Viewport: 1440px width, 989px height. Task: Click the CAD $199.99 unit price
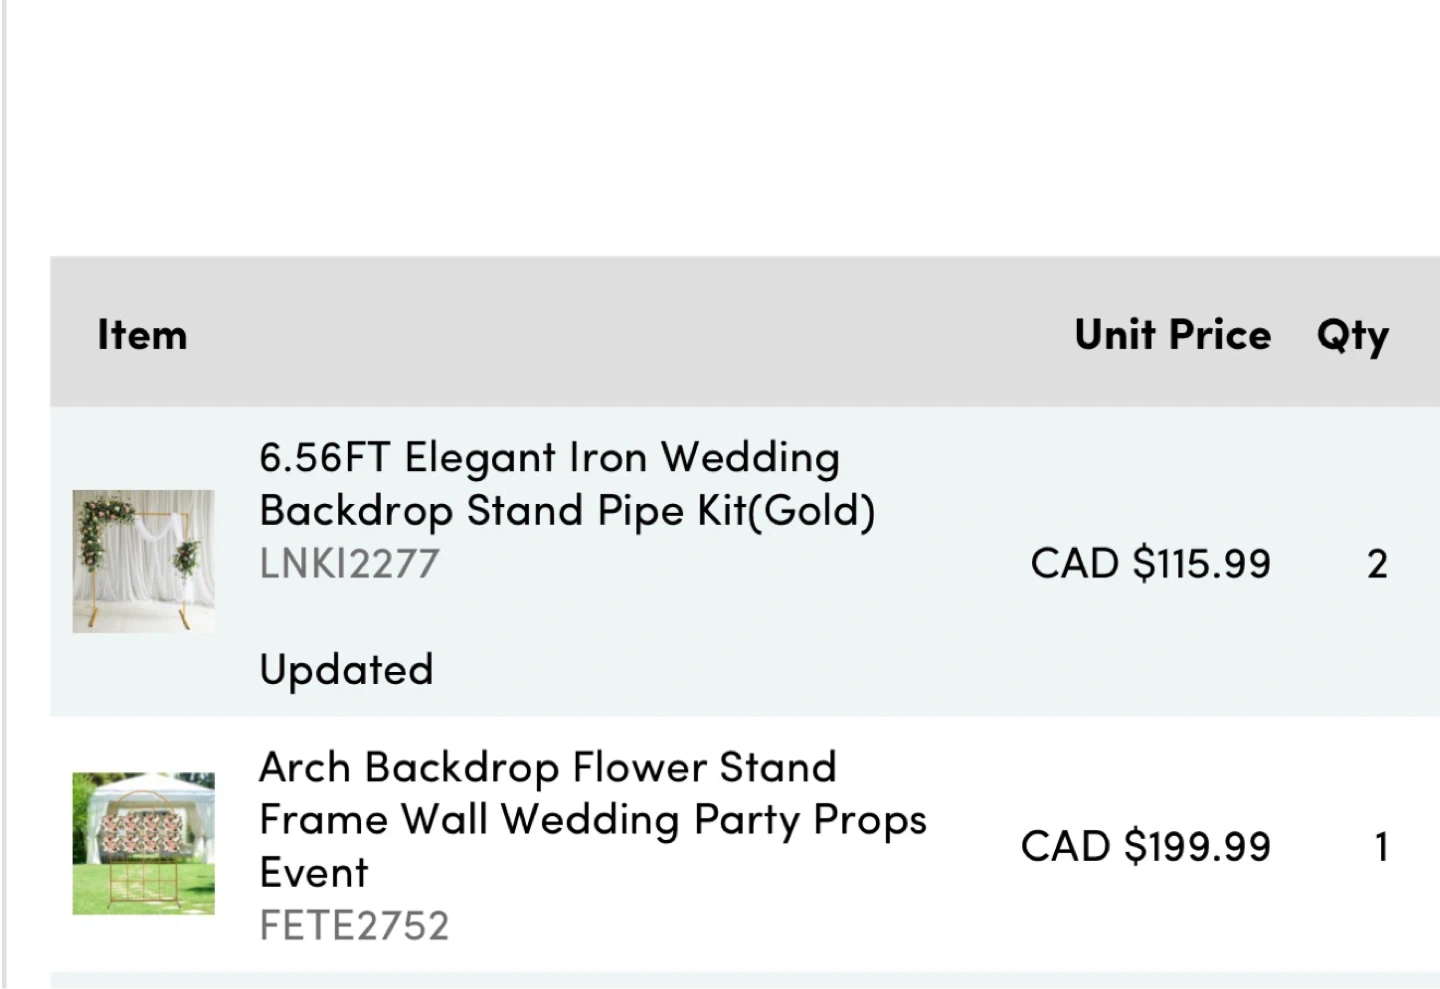click(x=1145, y=847)
